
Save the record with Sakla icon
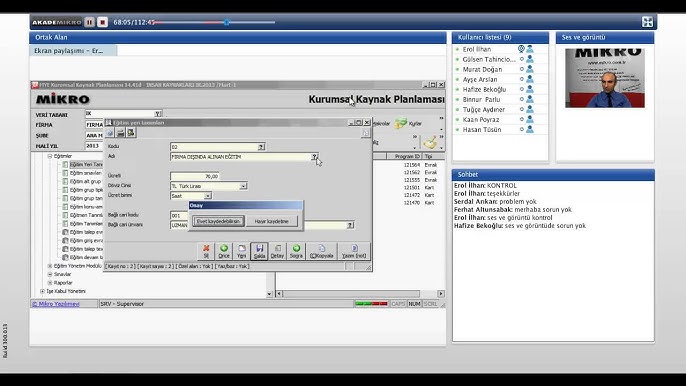pyautogui.click(x=259, y=251)
